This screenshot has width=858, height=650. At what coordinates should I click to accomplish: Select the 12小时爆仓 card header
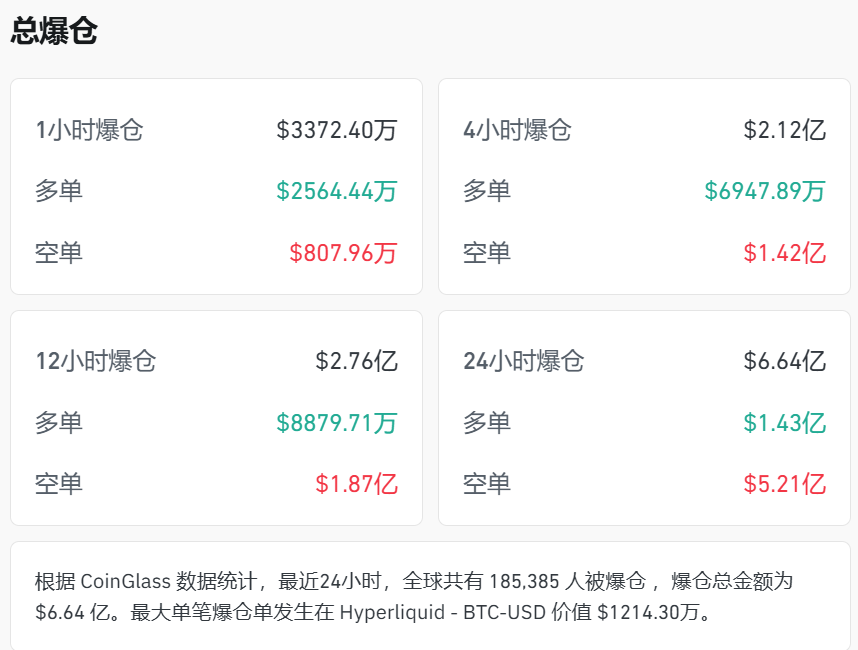pyautogui.click(x=99, y=361)
